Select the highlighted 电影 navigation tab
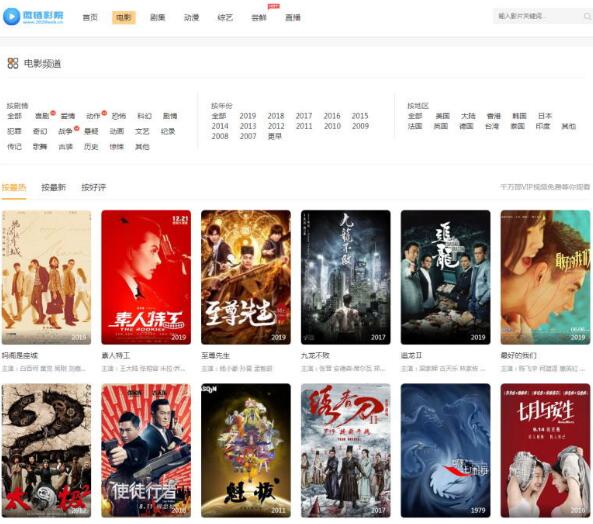 (x=124, y=17)
